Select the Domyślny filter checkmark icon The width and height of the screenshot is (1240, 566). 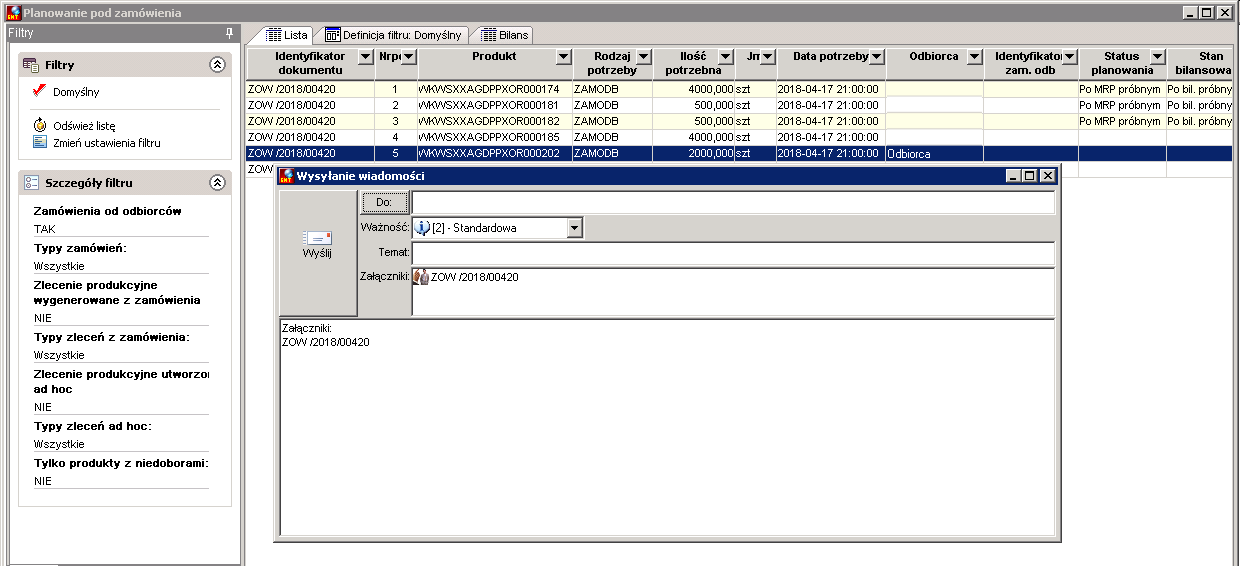40,91
